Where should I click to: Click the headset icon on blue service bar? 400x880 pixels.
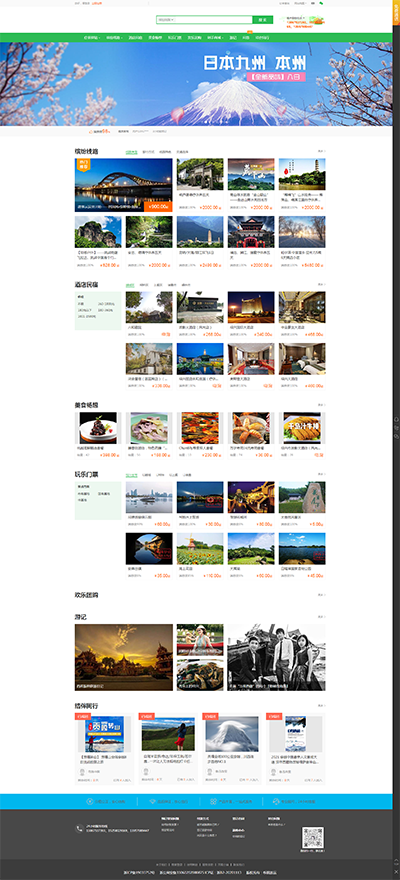[x=275, y=801]
